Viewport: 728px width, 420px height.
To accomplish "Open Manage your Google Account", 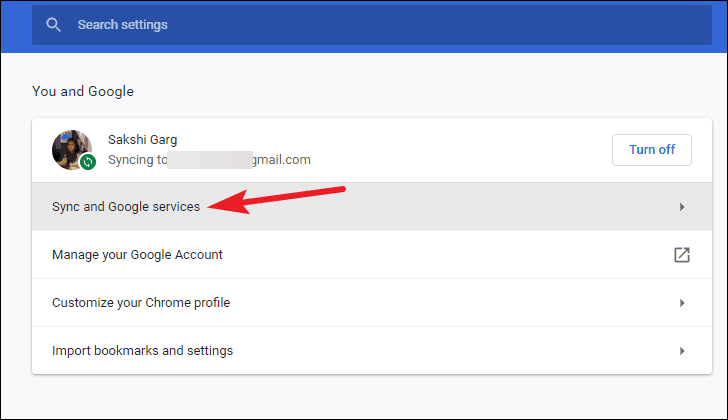I will tap(371, 255).
